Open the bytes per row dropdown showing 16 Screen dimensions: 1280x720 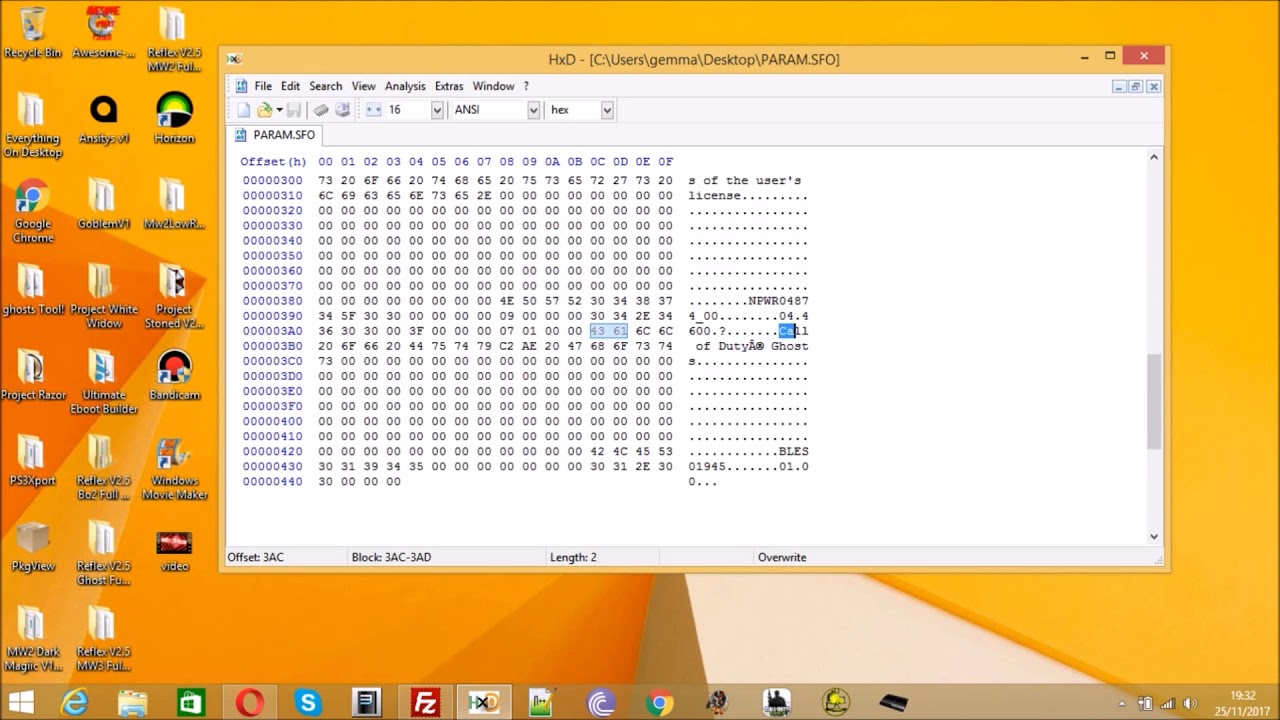point(437,110)
